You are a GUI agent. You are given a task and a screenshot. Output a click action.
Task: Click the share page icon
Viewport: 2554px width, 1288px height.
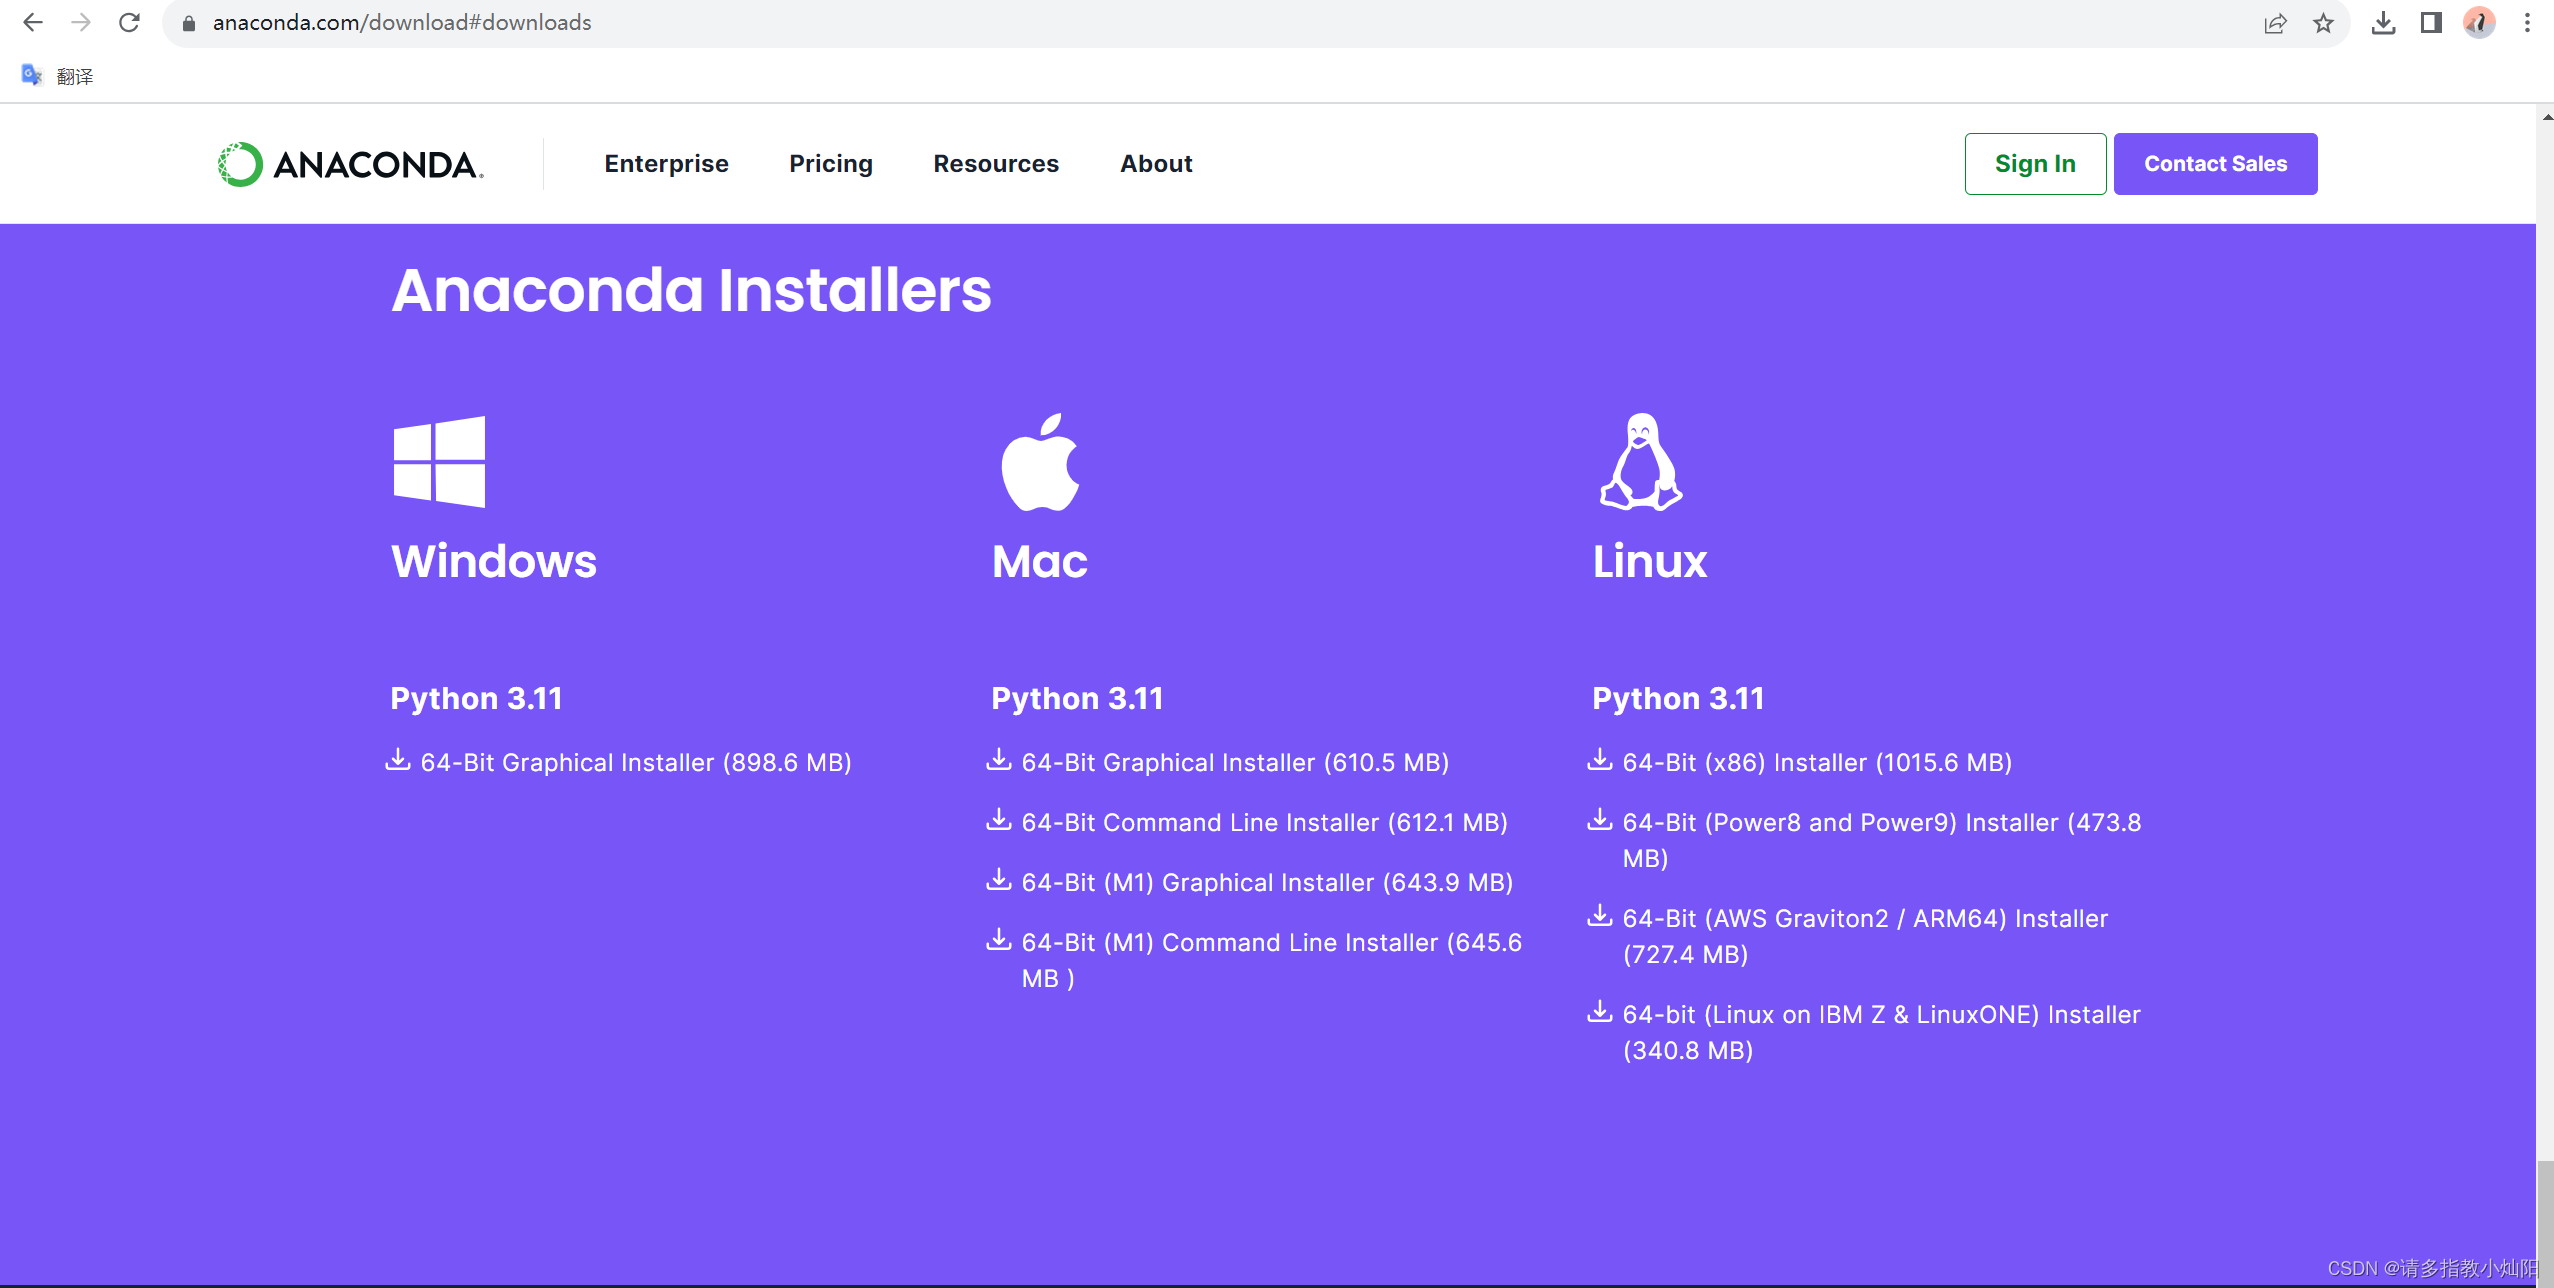2275,23
